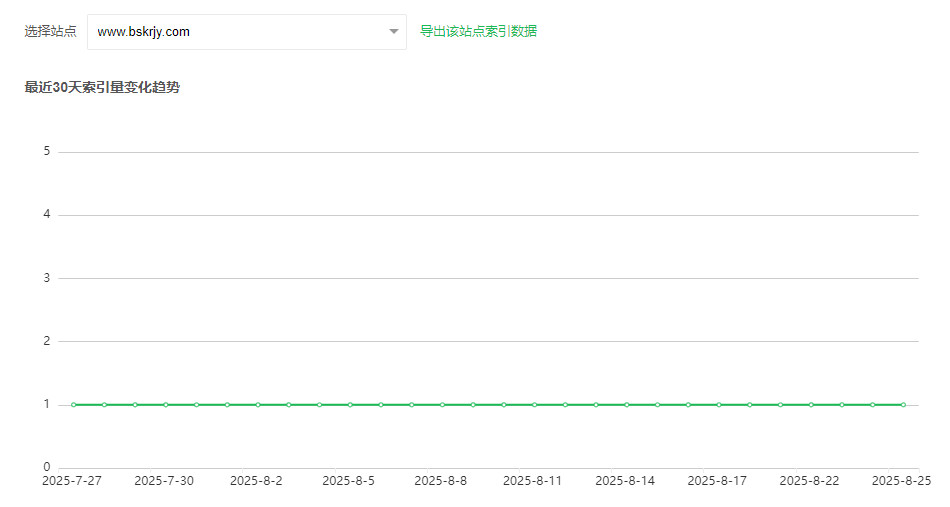The height and width of the screenshot is (507, 950).
Task: Open the site selection dropdown arrow
Action: tap(393, 32)
